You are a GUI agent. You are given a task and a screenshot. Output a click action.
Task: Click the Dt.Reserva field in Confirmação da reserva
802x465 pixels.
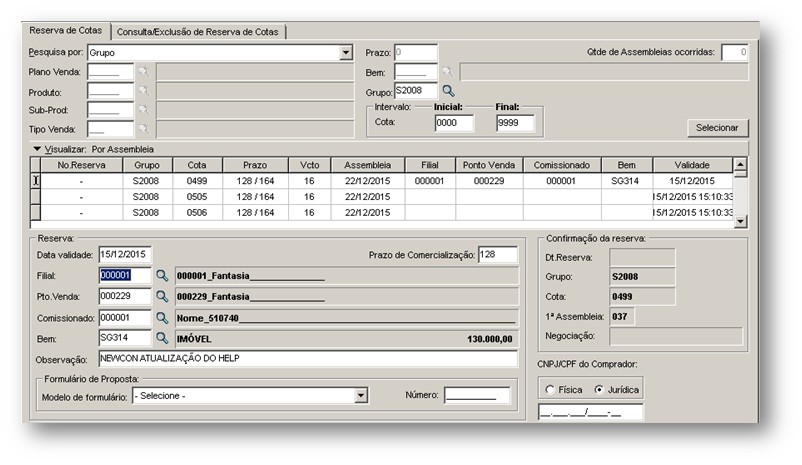(x=642, y=257)
